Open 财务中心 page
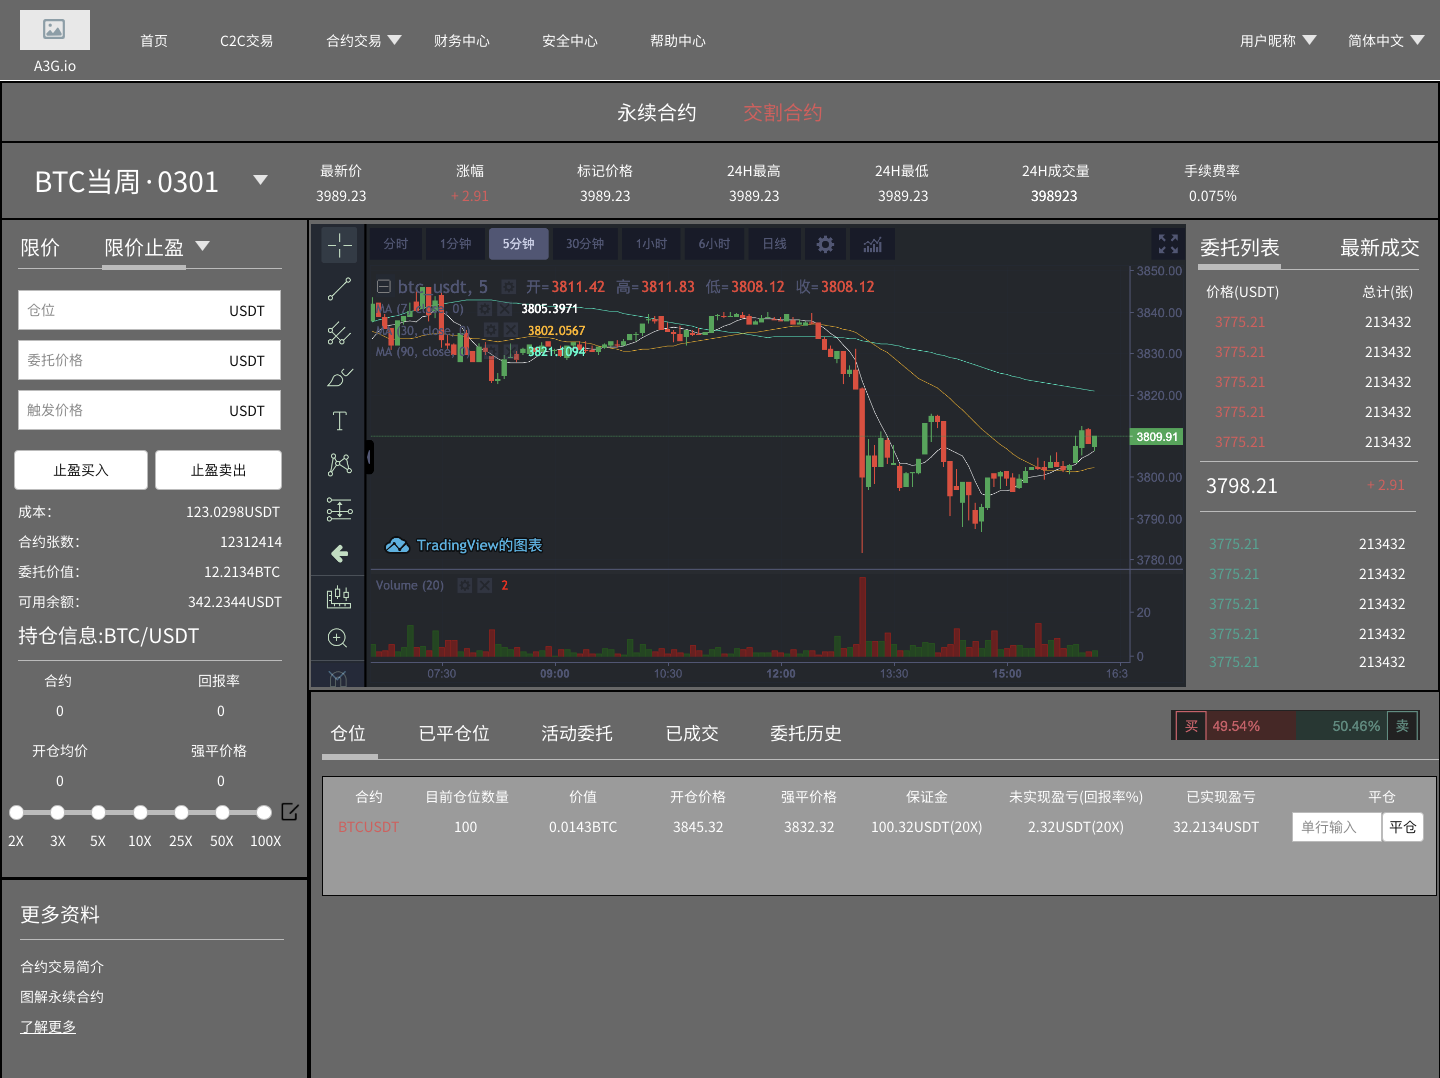Viewport: 1440px width, 1078px height. point(462,41)
